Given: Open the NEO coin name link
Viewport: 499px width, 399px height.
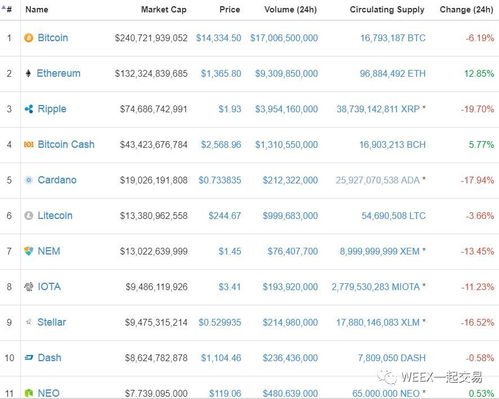Looking at the screenshot, I should coord(49,393).
